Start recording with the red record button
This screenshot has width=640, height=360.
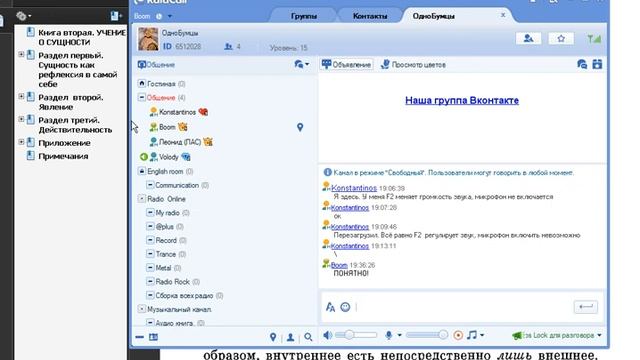pyautogui.click(x=458, y=335)
